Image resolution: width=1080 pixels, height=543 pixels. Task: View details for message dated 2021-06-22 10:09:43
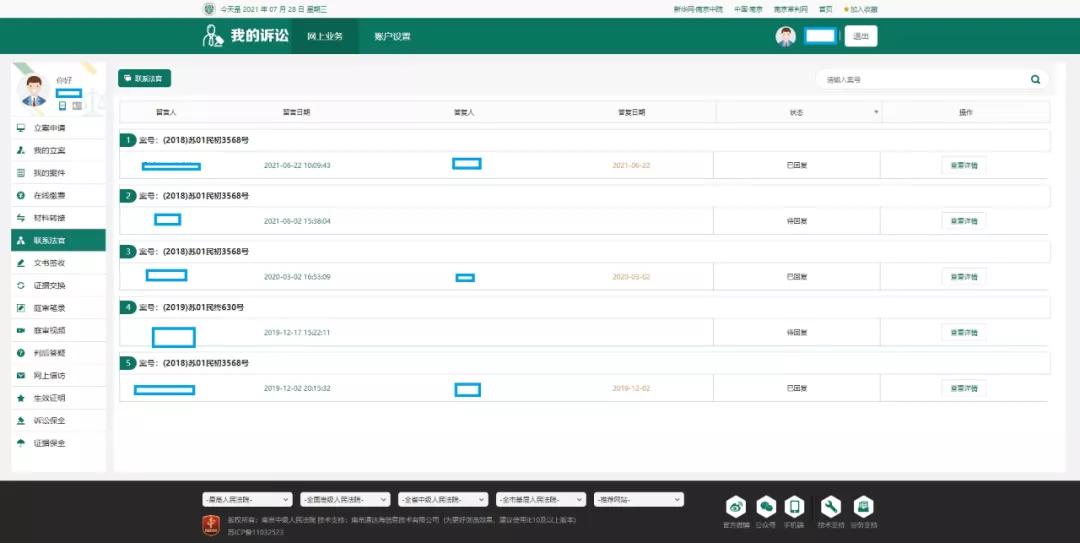[x=964, y=165]
